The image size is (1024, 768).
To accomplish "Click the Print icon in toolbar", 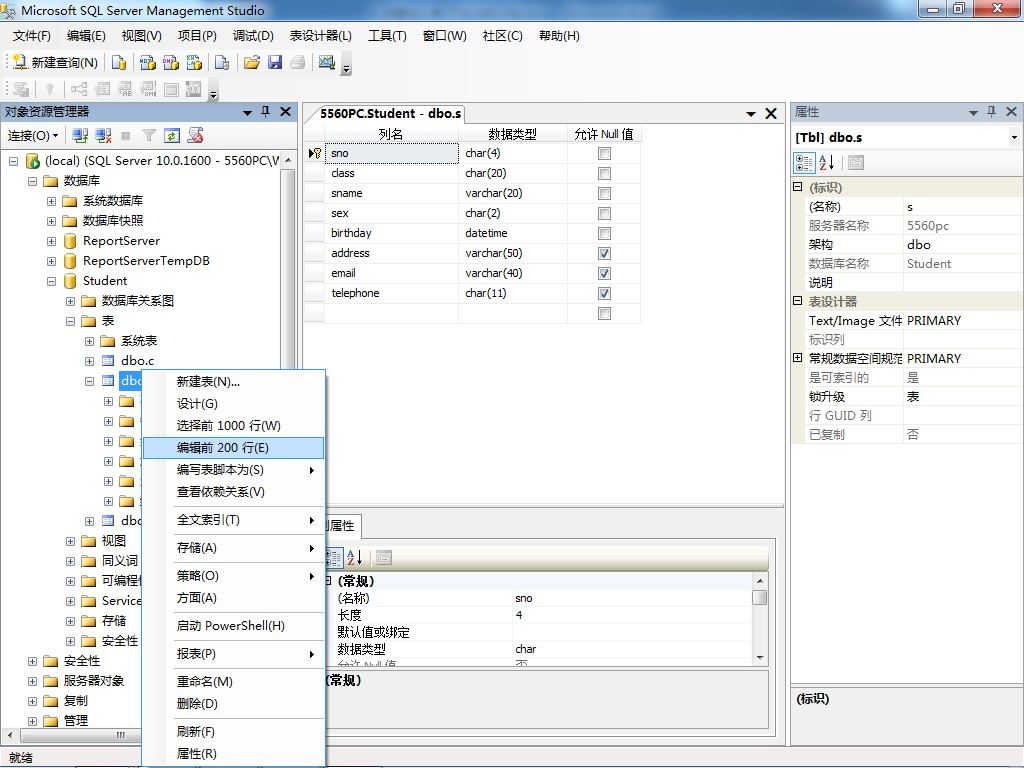I will click(298, 62).
